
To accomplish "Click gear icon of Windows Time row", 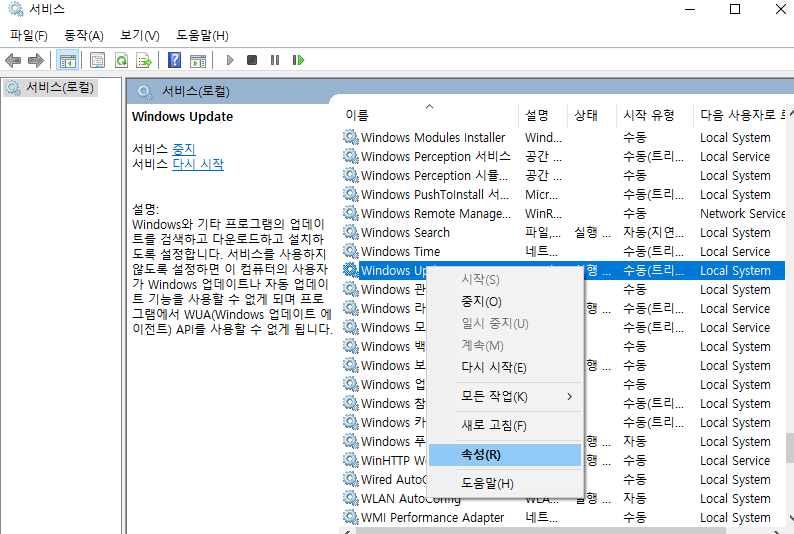I will coord(350,251).
